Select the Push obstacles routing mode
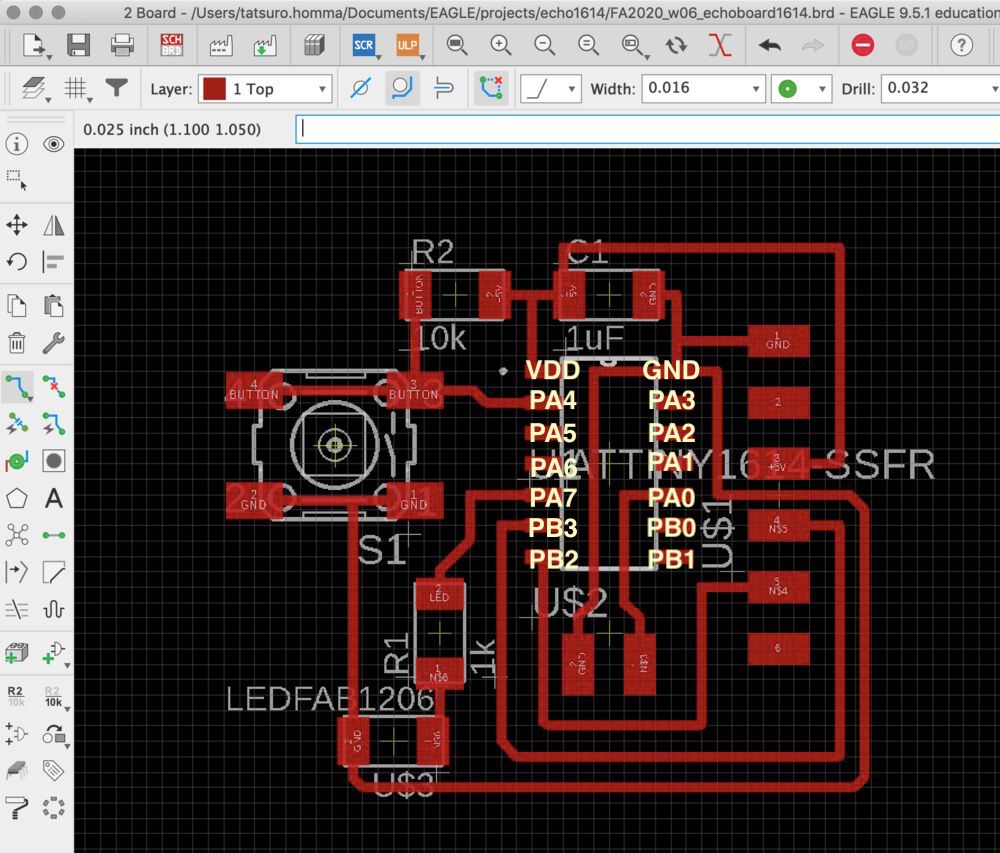The image size is (1000, 853). pos(444,89)
